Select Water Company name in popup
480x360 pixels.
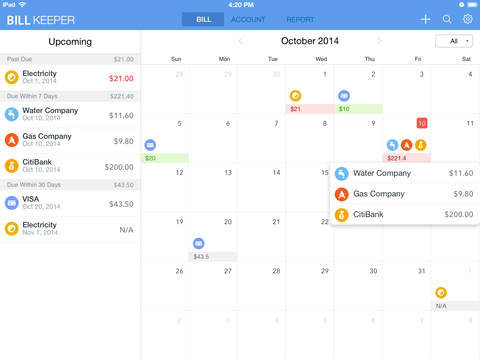[382, 173]
